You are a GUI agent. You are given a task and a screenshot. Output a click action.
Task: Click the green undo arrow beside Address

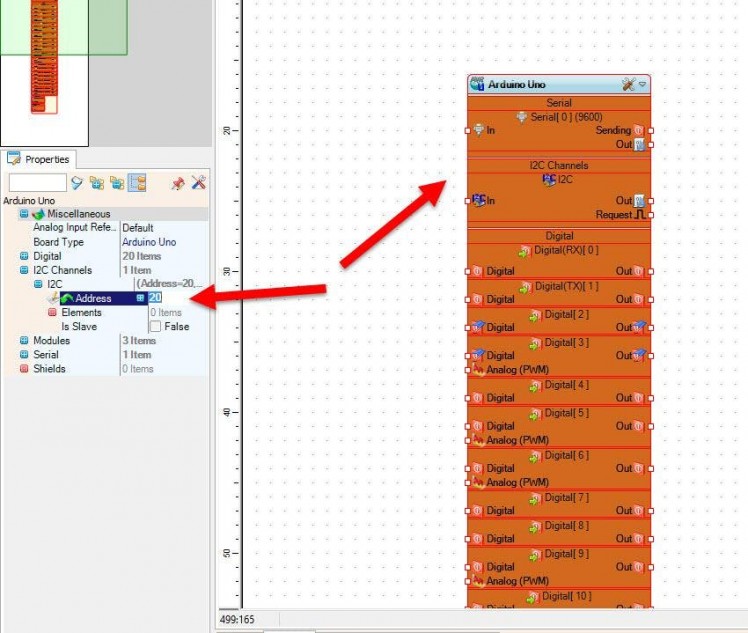pos(67,299)
